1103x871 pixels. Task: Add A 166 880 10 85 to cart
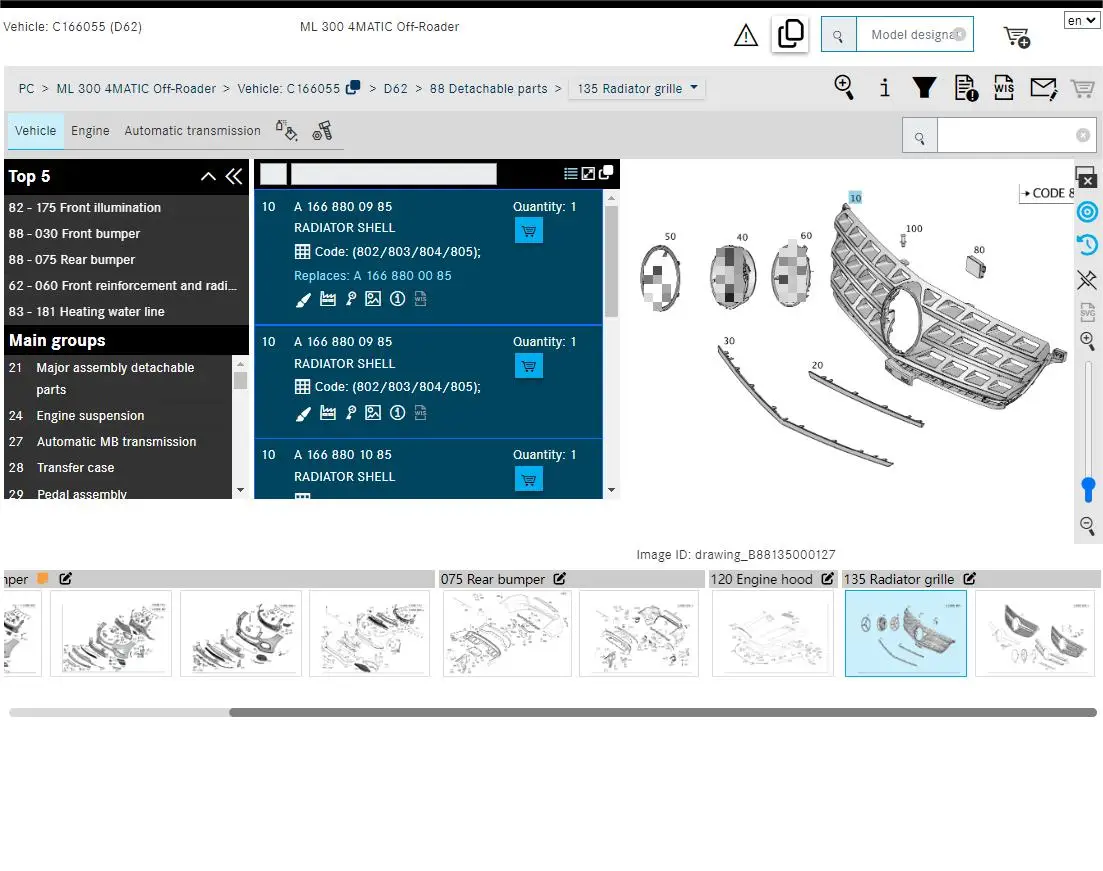coord(528,479)
